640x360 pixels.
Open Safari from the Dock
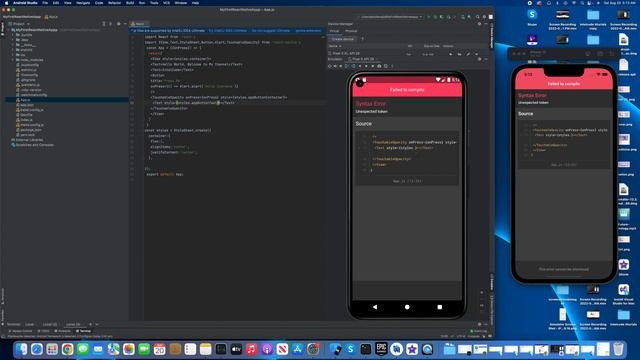(x=37, y=349)
